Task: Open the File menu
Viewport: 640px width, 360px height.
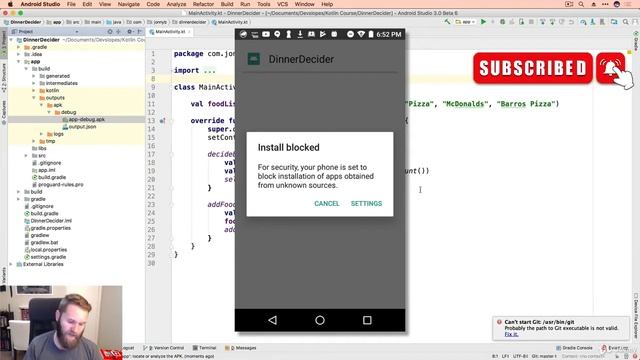Action: (71, 4)
